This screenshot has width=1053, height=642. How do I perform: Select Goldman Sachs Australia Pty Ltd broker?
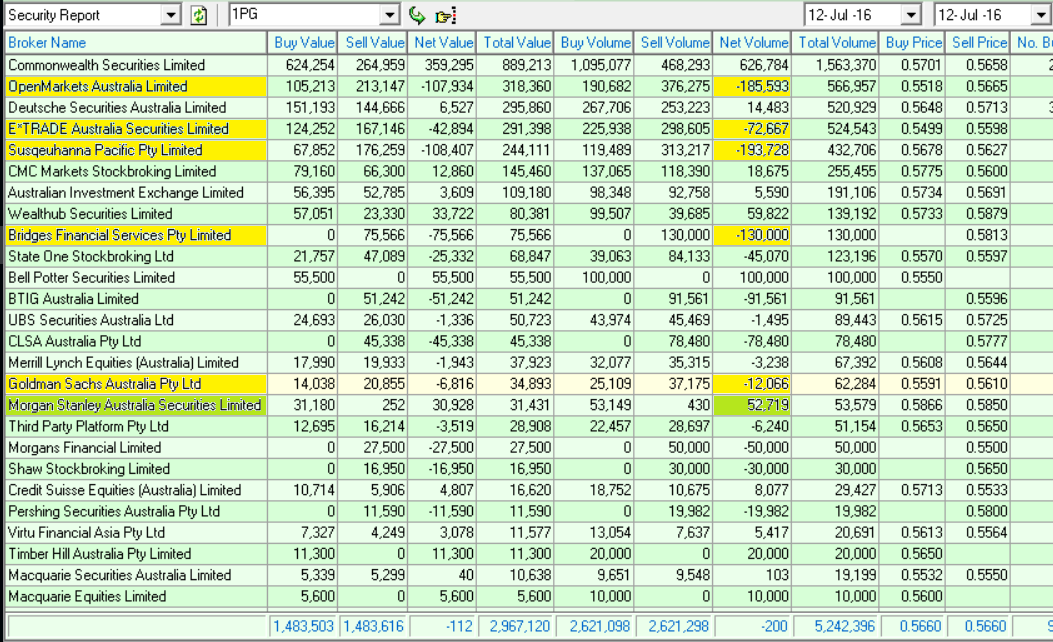[136, 384]
